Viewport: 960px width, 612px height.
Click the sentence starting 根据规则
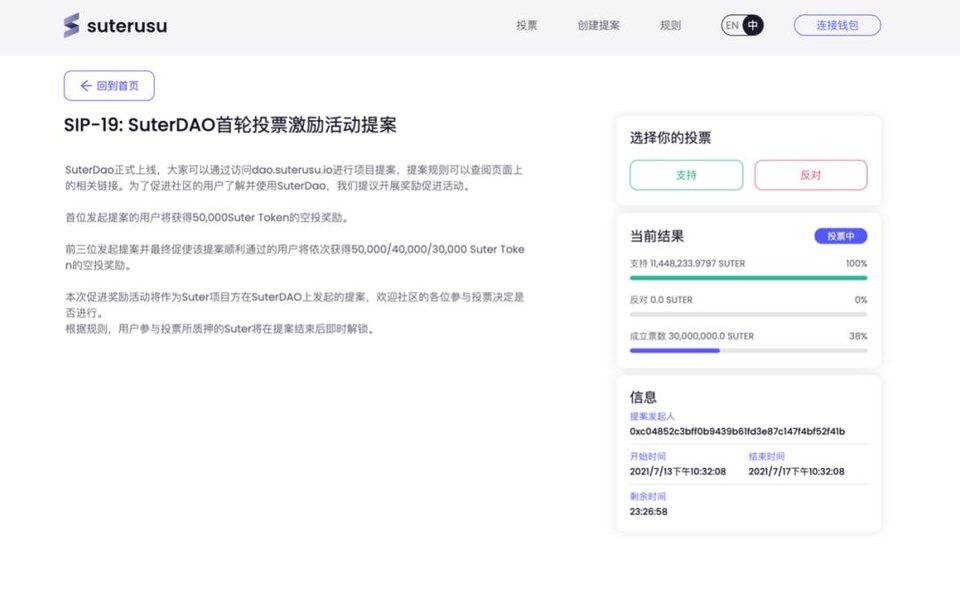click(x=220, y=329)
